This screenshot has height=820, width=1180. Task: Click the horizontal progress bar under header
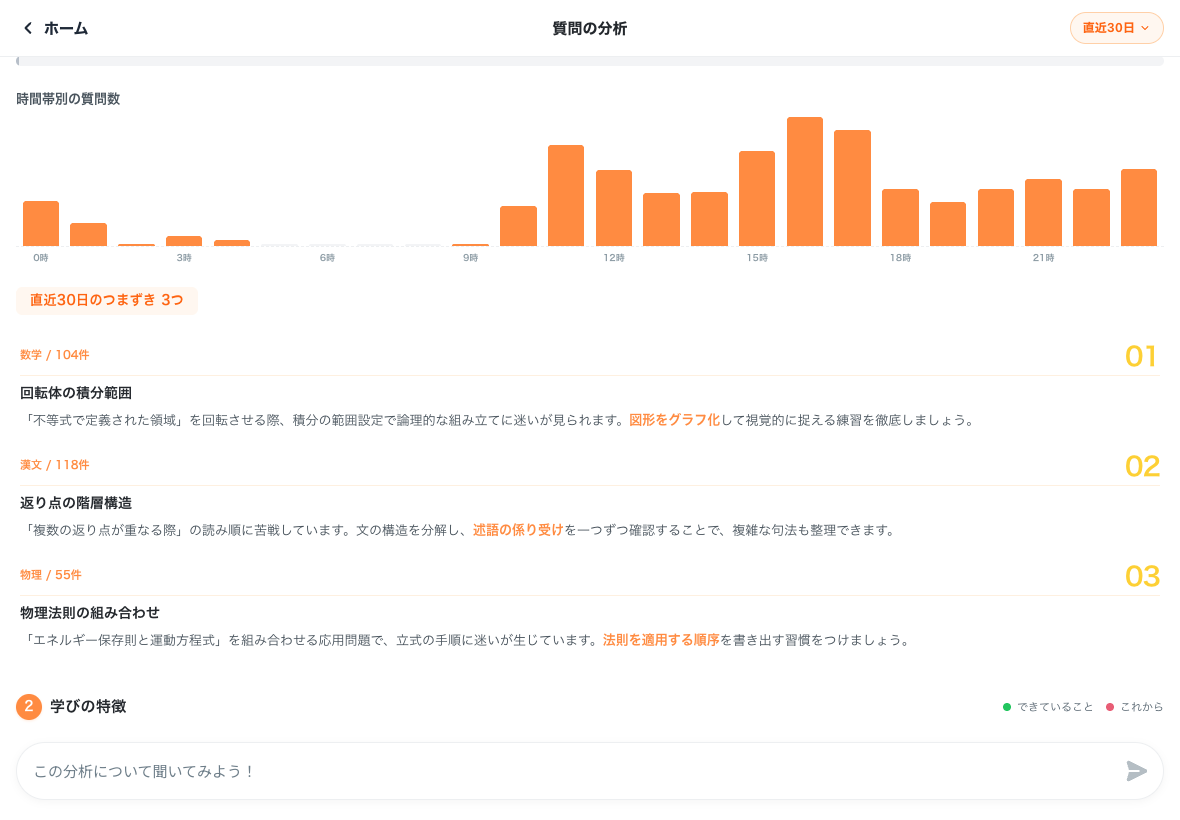[589, 61]
